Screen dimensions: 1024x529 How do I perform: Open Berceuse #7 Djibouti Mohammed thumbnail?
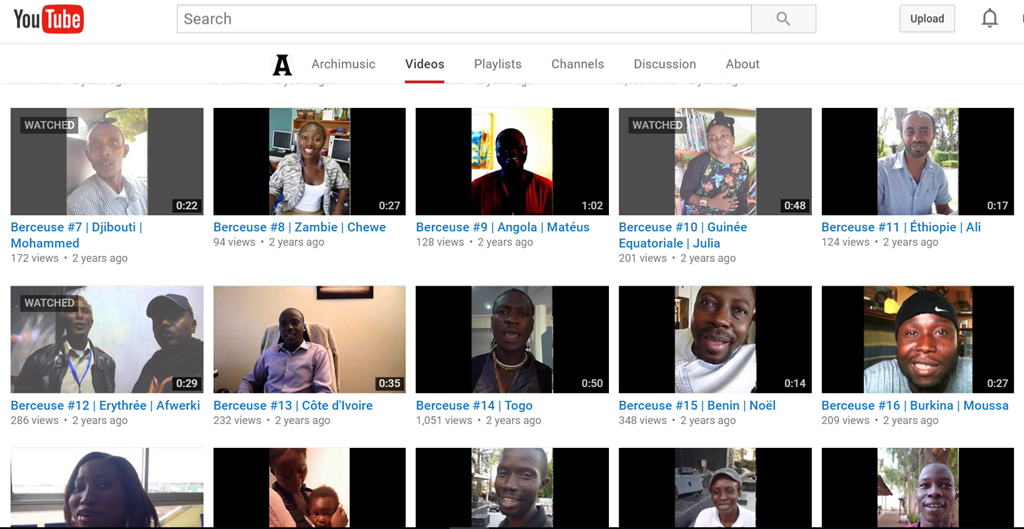(x=107, y=161)
